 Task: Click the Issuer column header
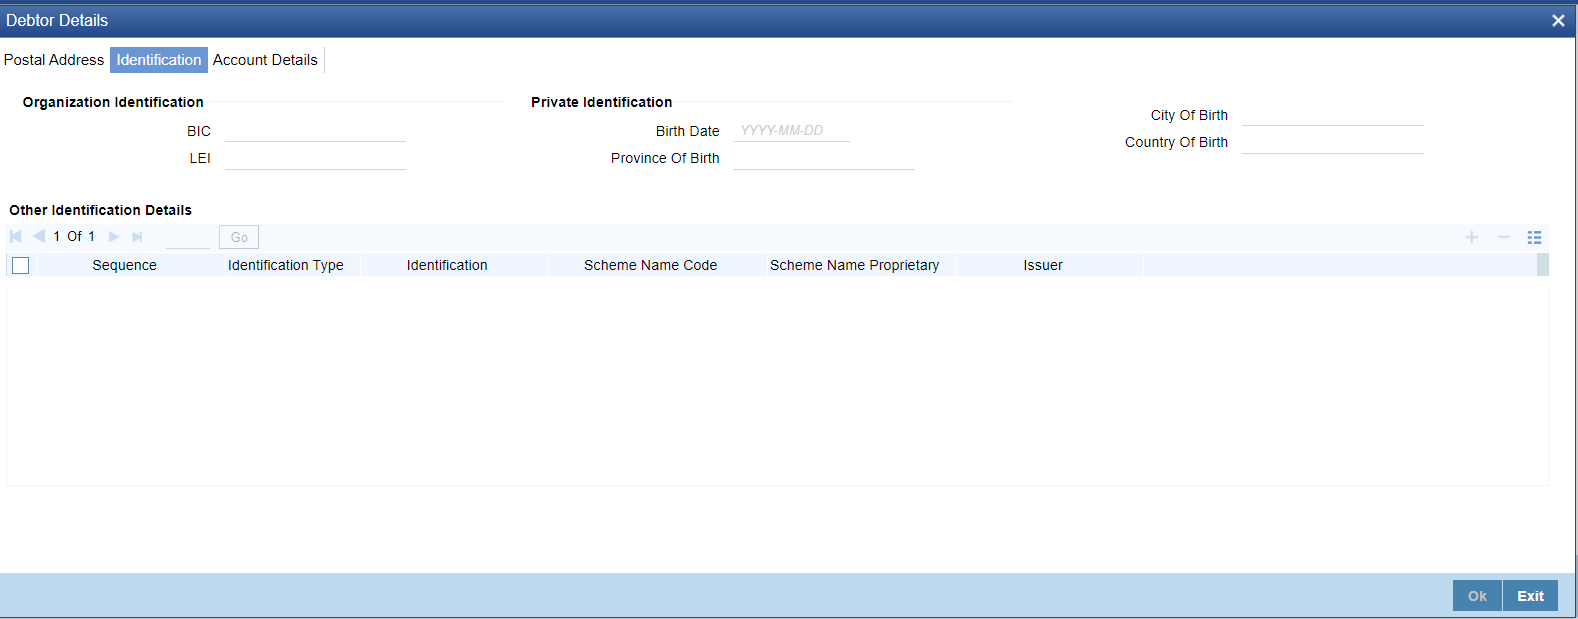click(x=1043, y=265)
